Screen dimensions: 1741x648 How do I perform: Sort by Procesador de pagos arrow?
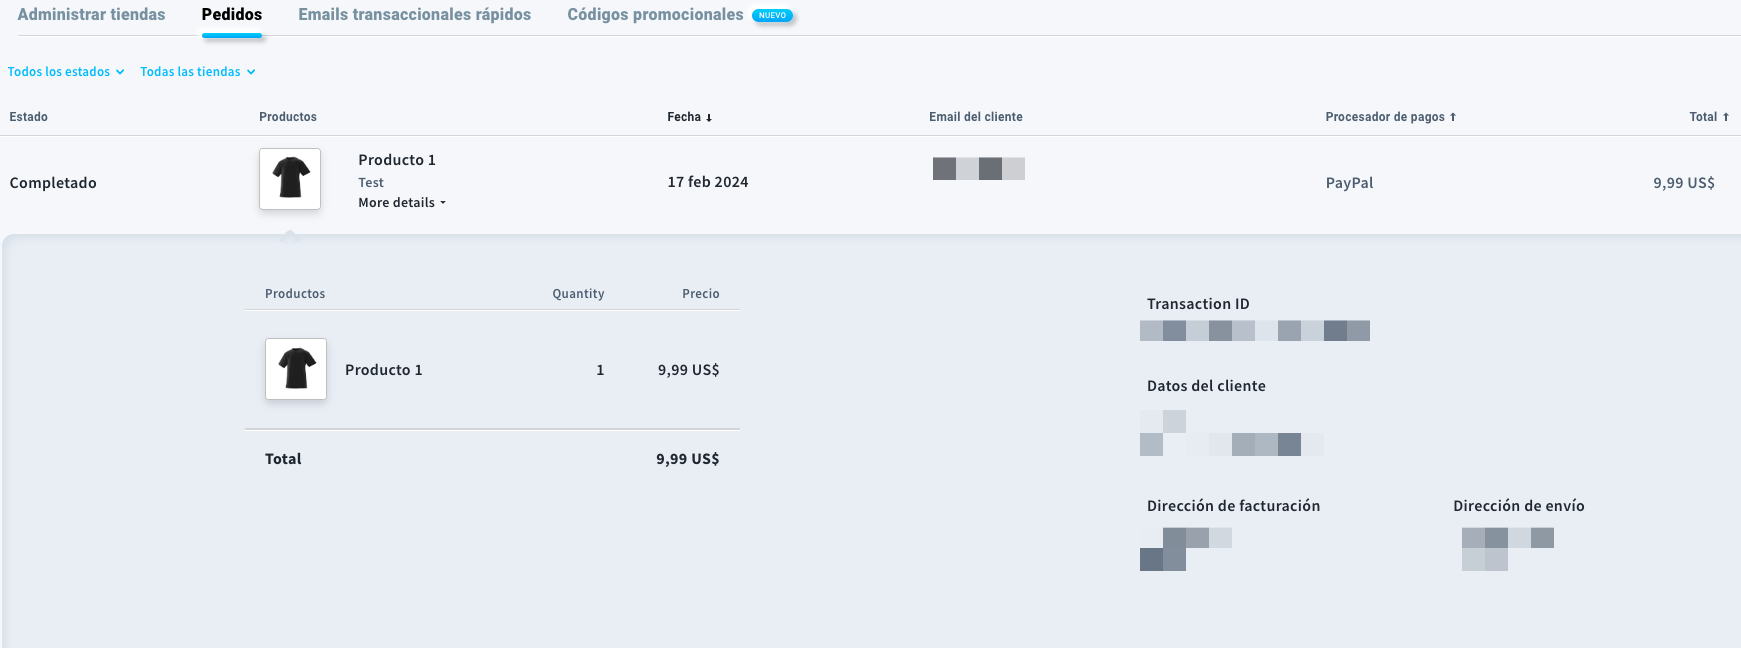click(1453, 117)
